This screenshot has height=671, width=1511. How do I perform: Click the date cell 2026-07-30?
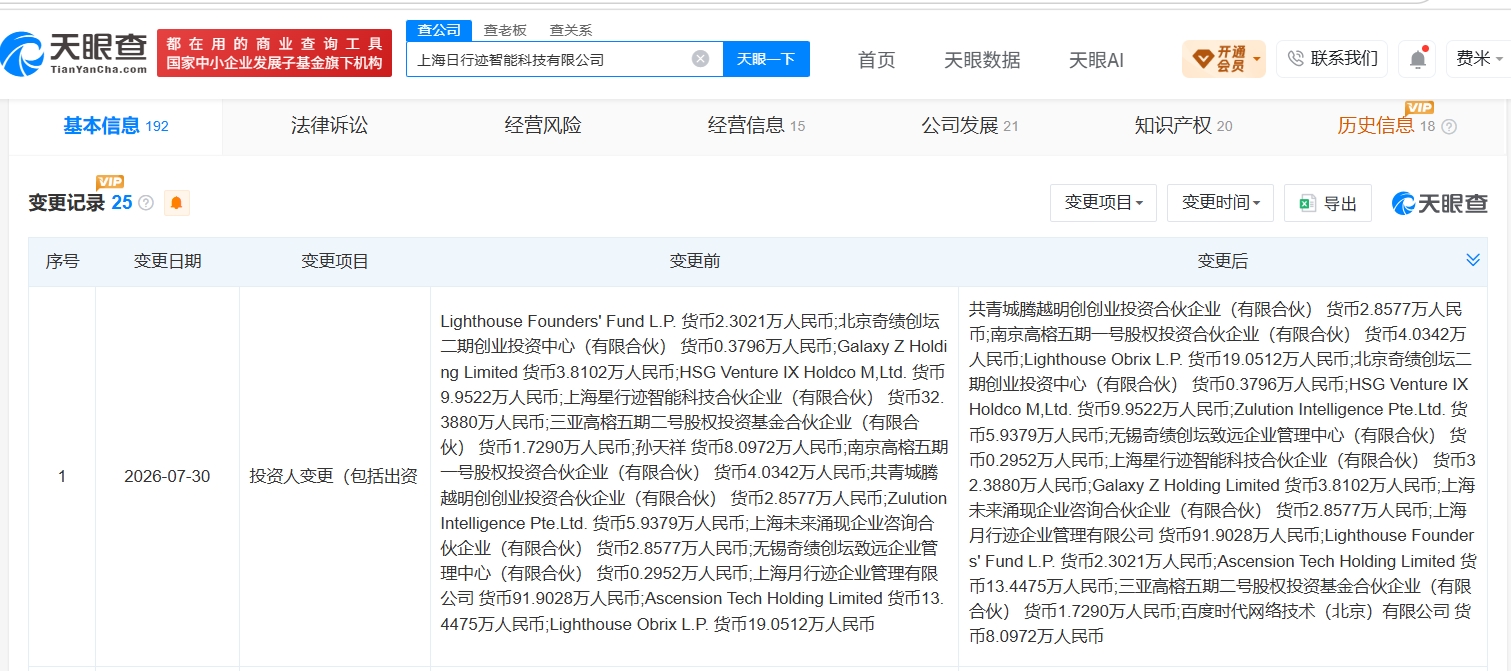167,476
